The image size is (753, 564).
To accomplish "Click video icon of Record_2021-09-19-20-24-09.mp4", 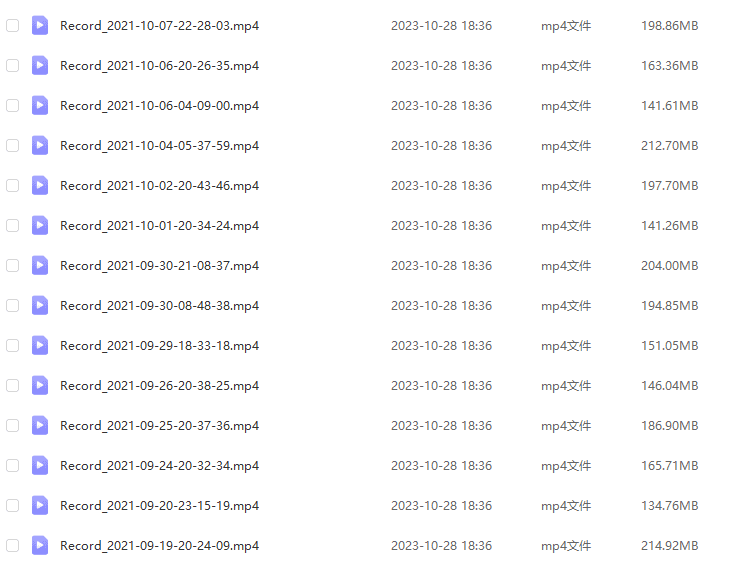I will 40,545.
